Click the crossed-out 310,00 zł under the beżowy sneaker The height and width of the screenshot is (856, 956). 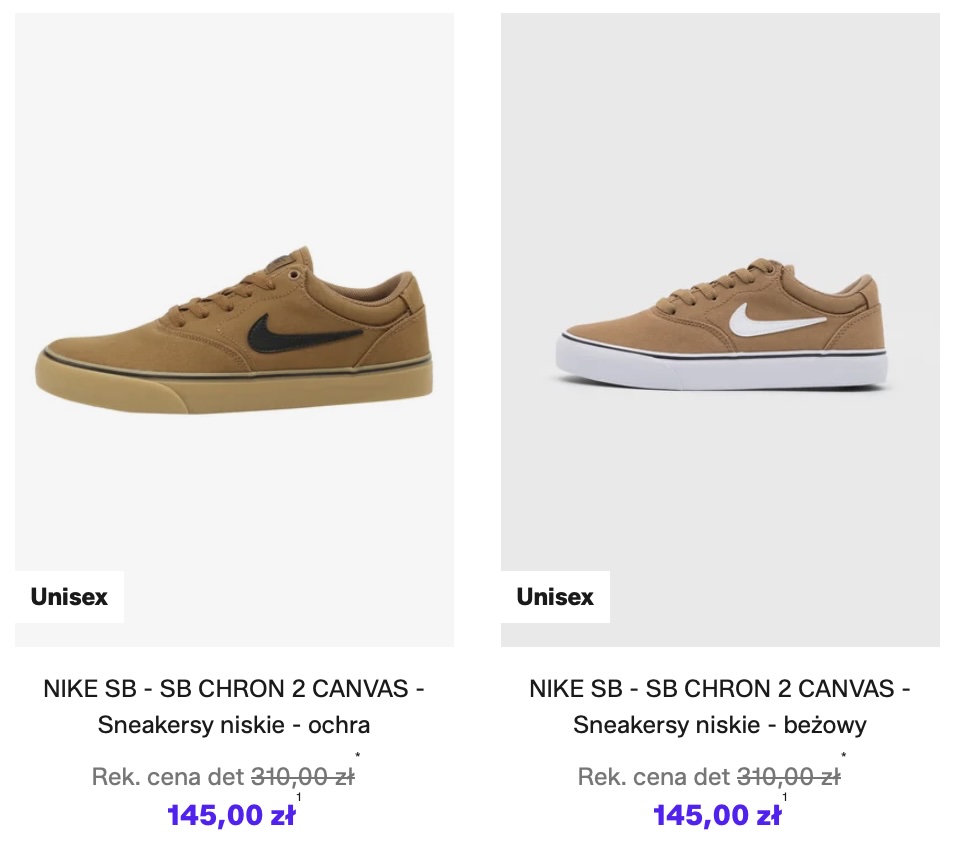[x=788, y=777]
